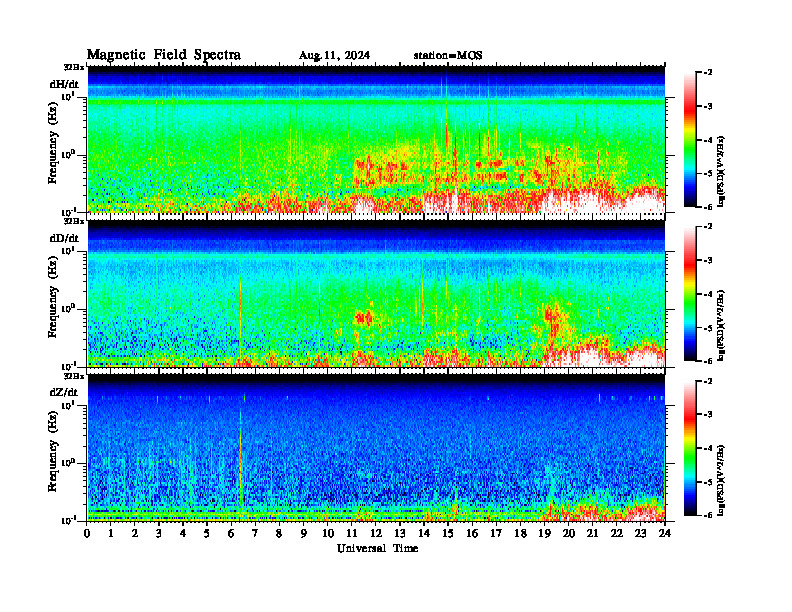
Task: Click the "Universal Time" axis title
Action: point(377,548)
